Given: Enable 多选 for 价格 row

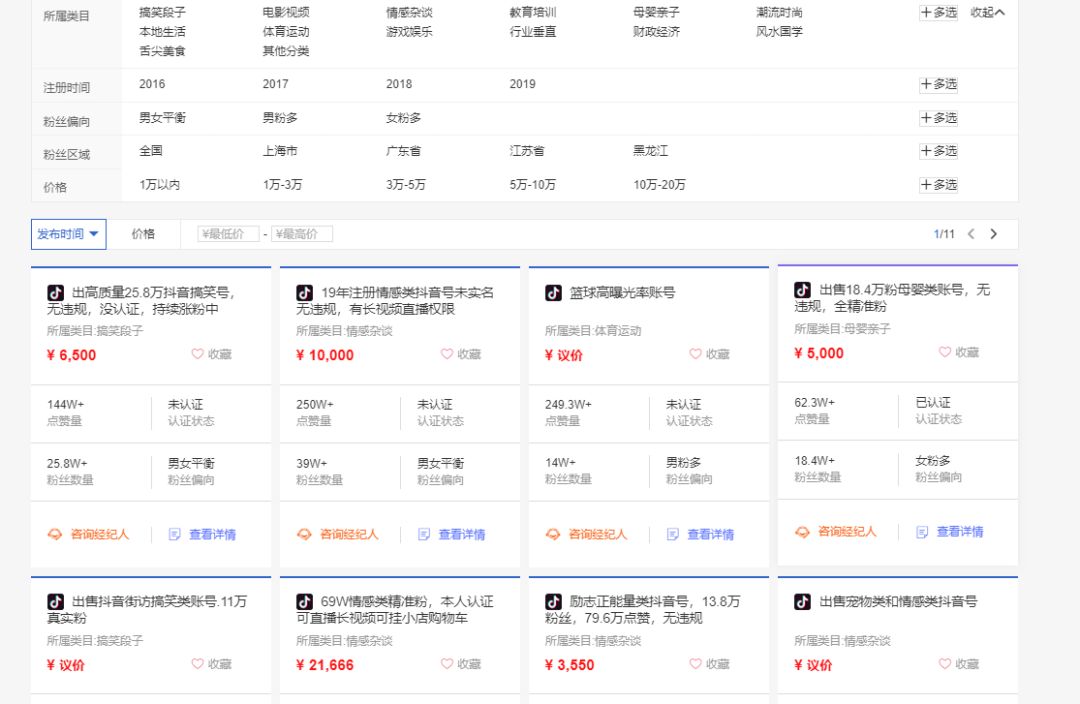Looking at the screenshot, I should [939, 185].
